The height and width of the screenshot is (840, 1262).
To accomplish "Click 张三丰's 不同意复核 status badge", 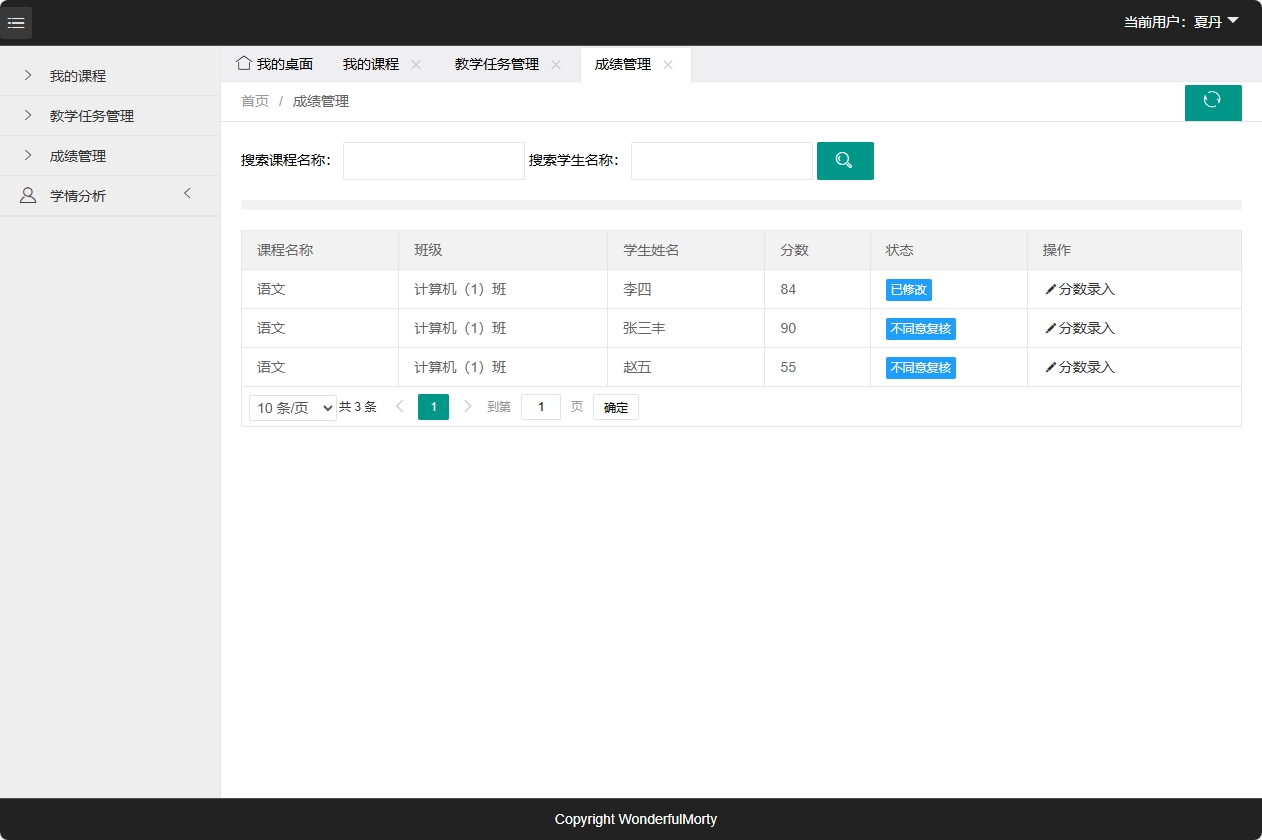I will [x=919, y=328].
